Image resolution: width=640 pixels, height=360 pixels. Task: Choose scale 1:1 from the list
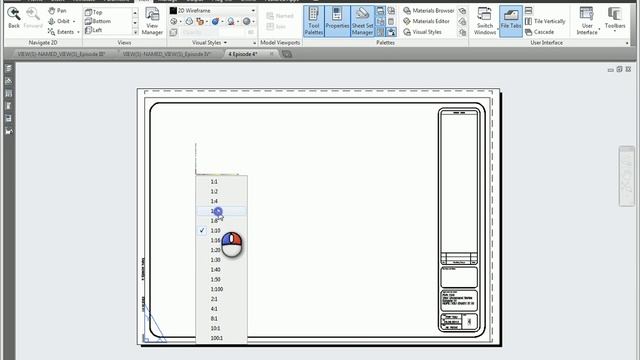[222, 182]
